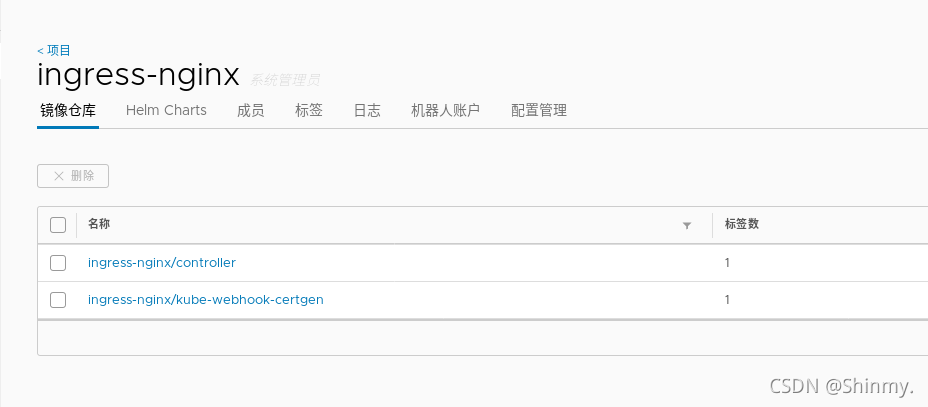This screenshot has width=928, height=407.
Task: Select tag count 1 for controller row
Action: (x=727, y=263)
